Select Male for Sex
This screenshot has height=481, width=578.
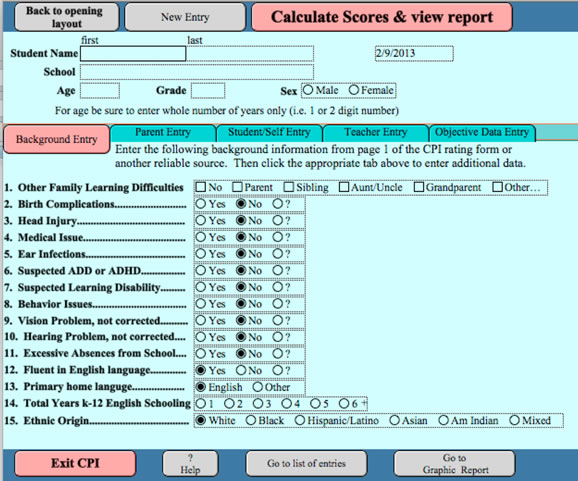[x=308, y=90]
